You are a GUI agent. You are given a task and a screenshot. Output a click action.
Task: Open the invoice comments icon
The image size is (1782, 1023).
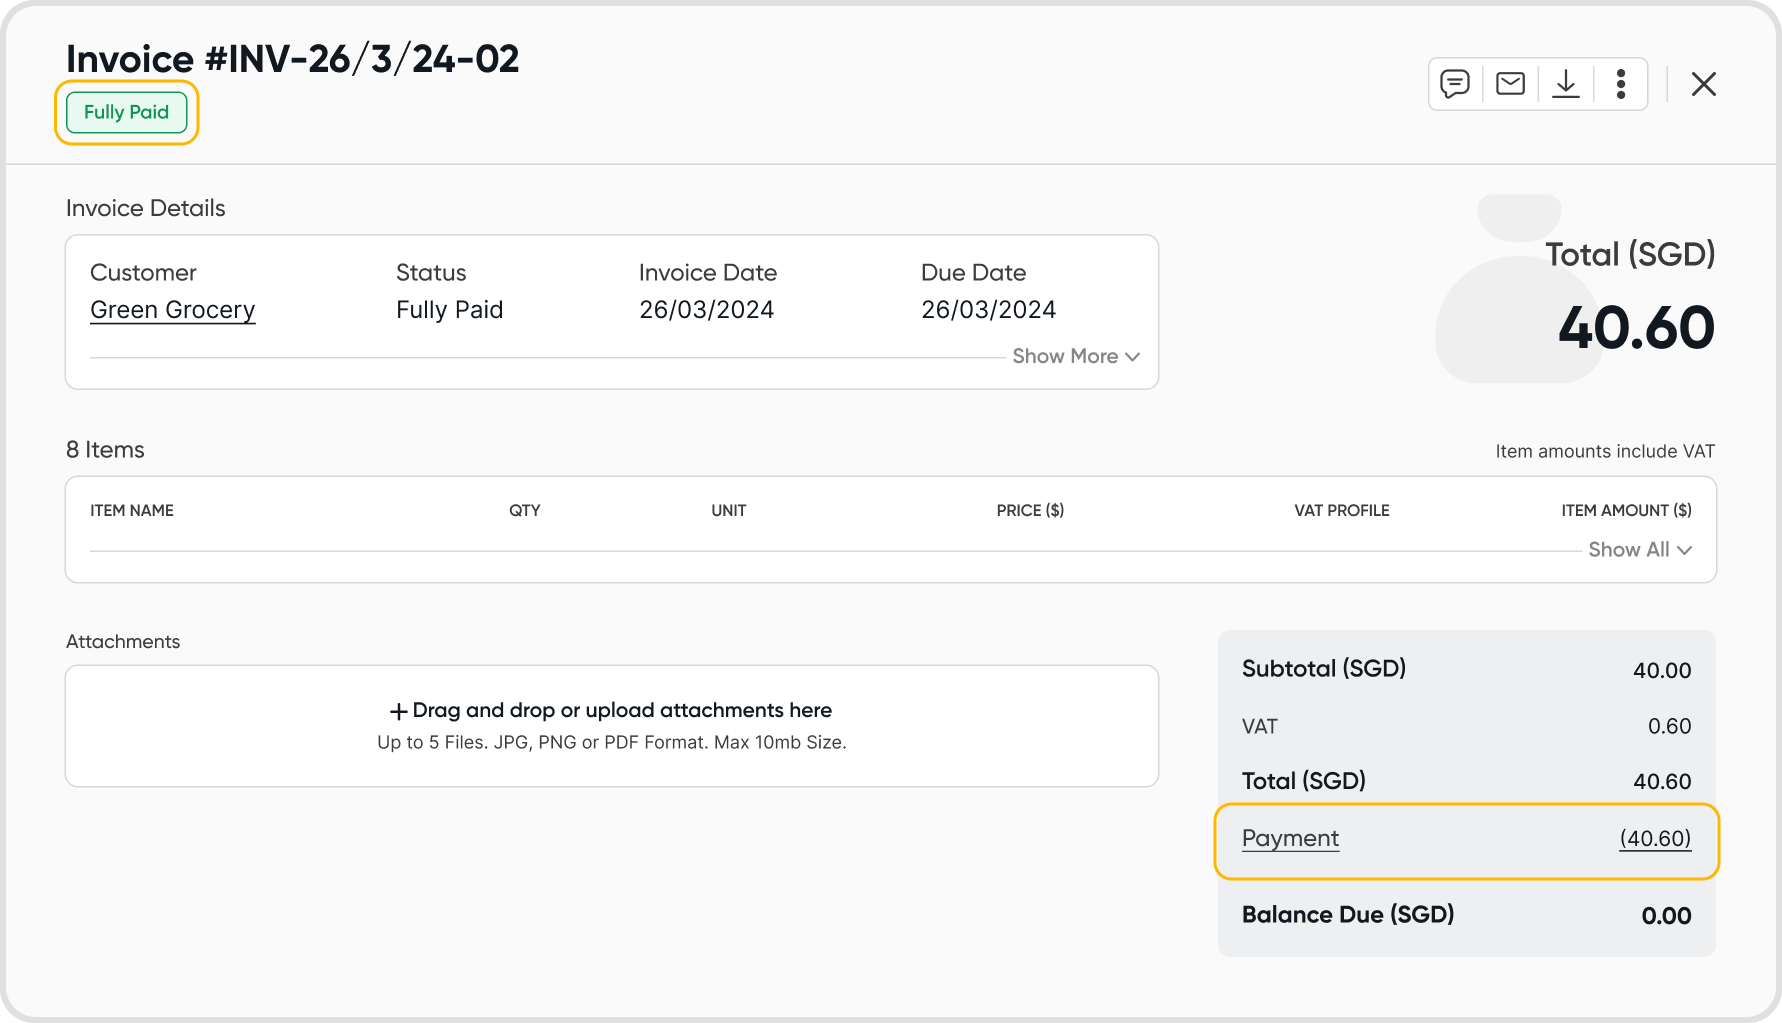click(x=1455, y=84)
